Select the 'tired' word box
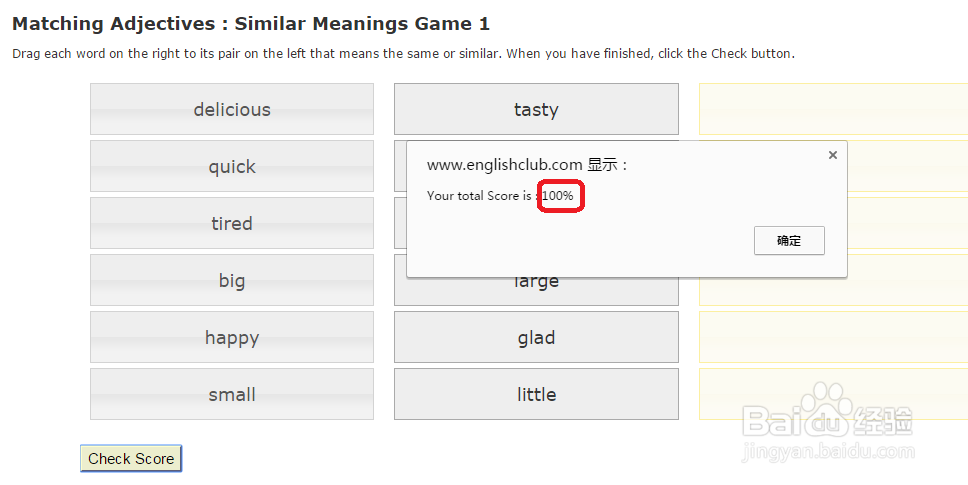The width and height of the screenshot is (968, 485). 232,223
